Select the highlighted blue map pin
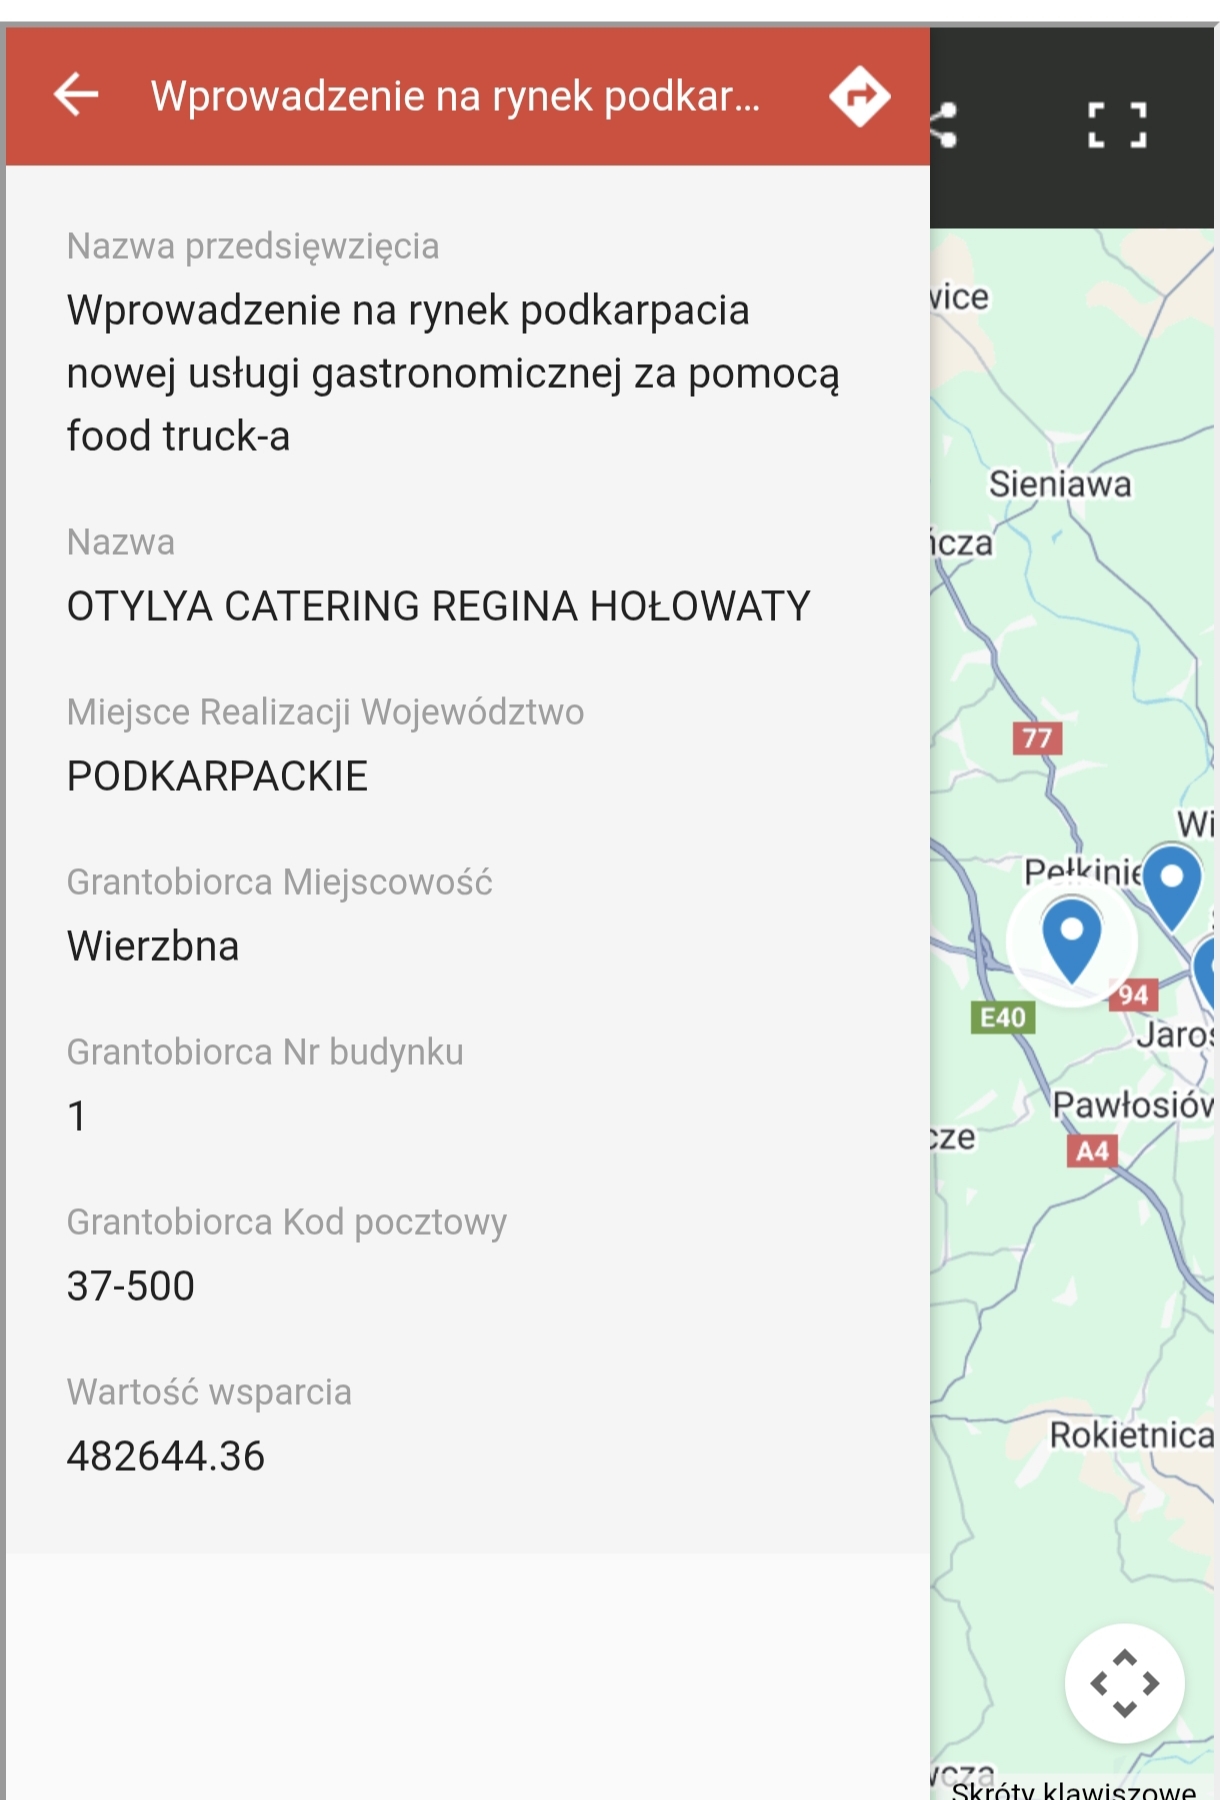Viewport: 1220px width, 1800px height. [x=1071, y=938]
